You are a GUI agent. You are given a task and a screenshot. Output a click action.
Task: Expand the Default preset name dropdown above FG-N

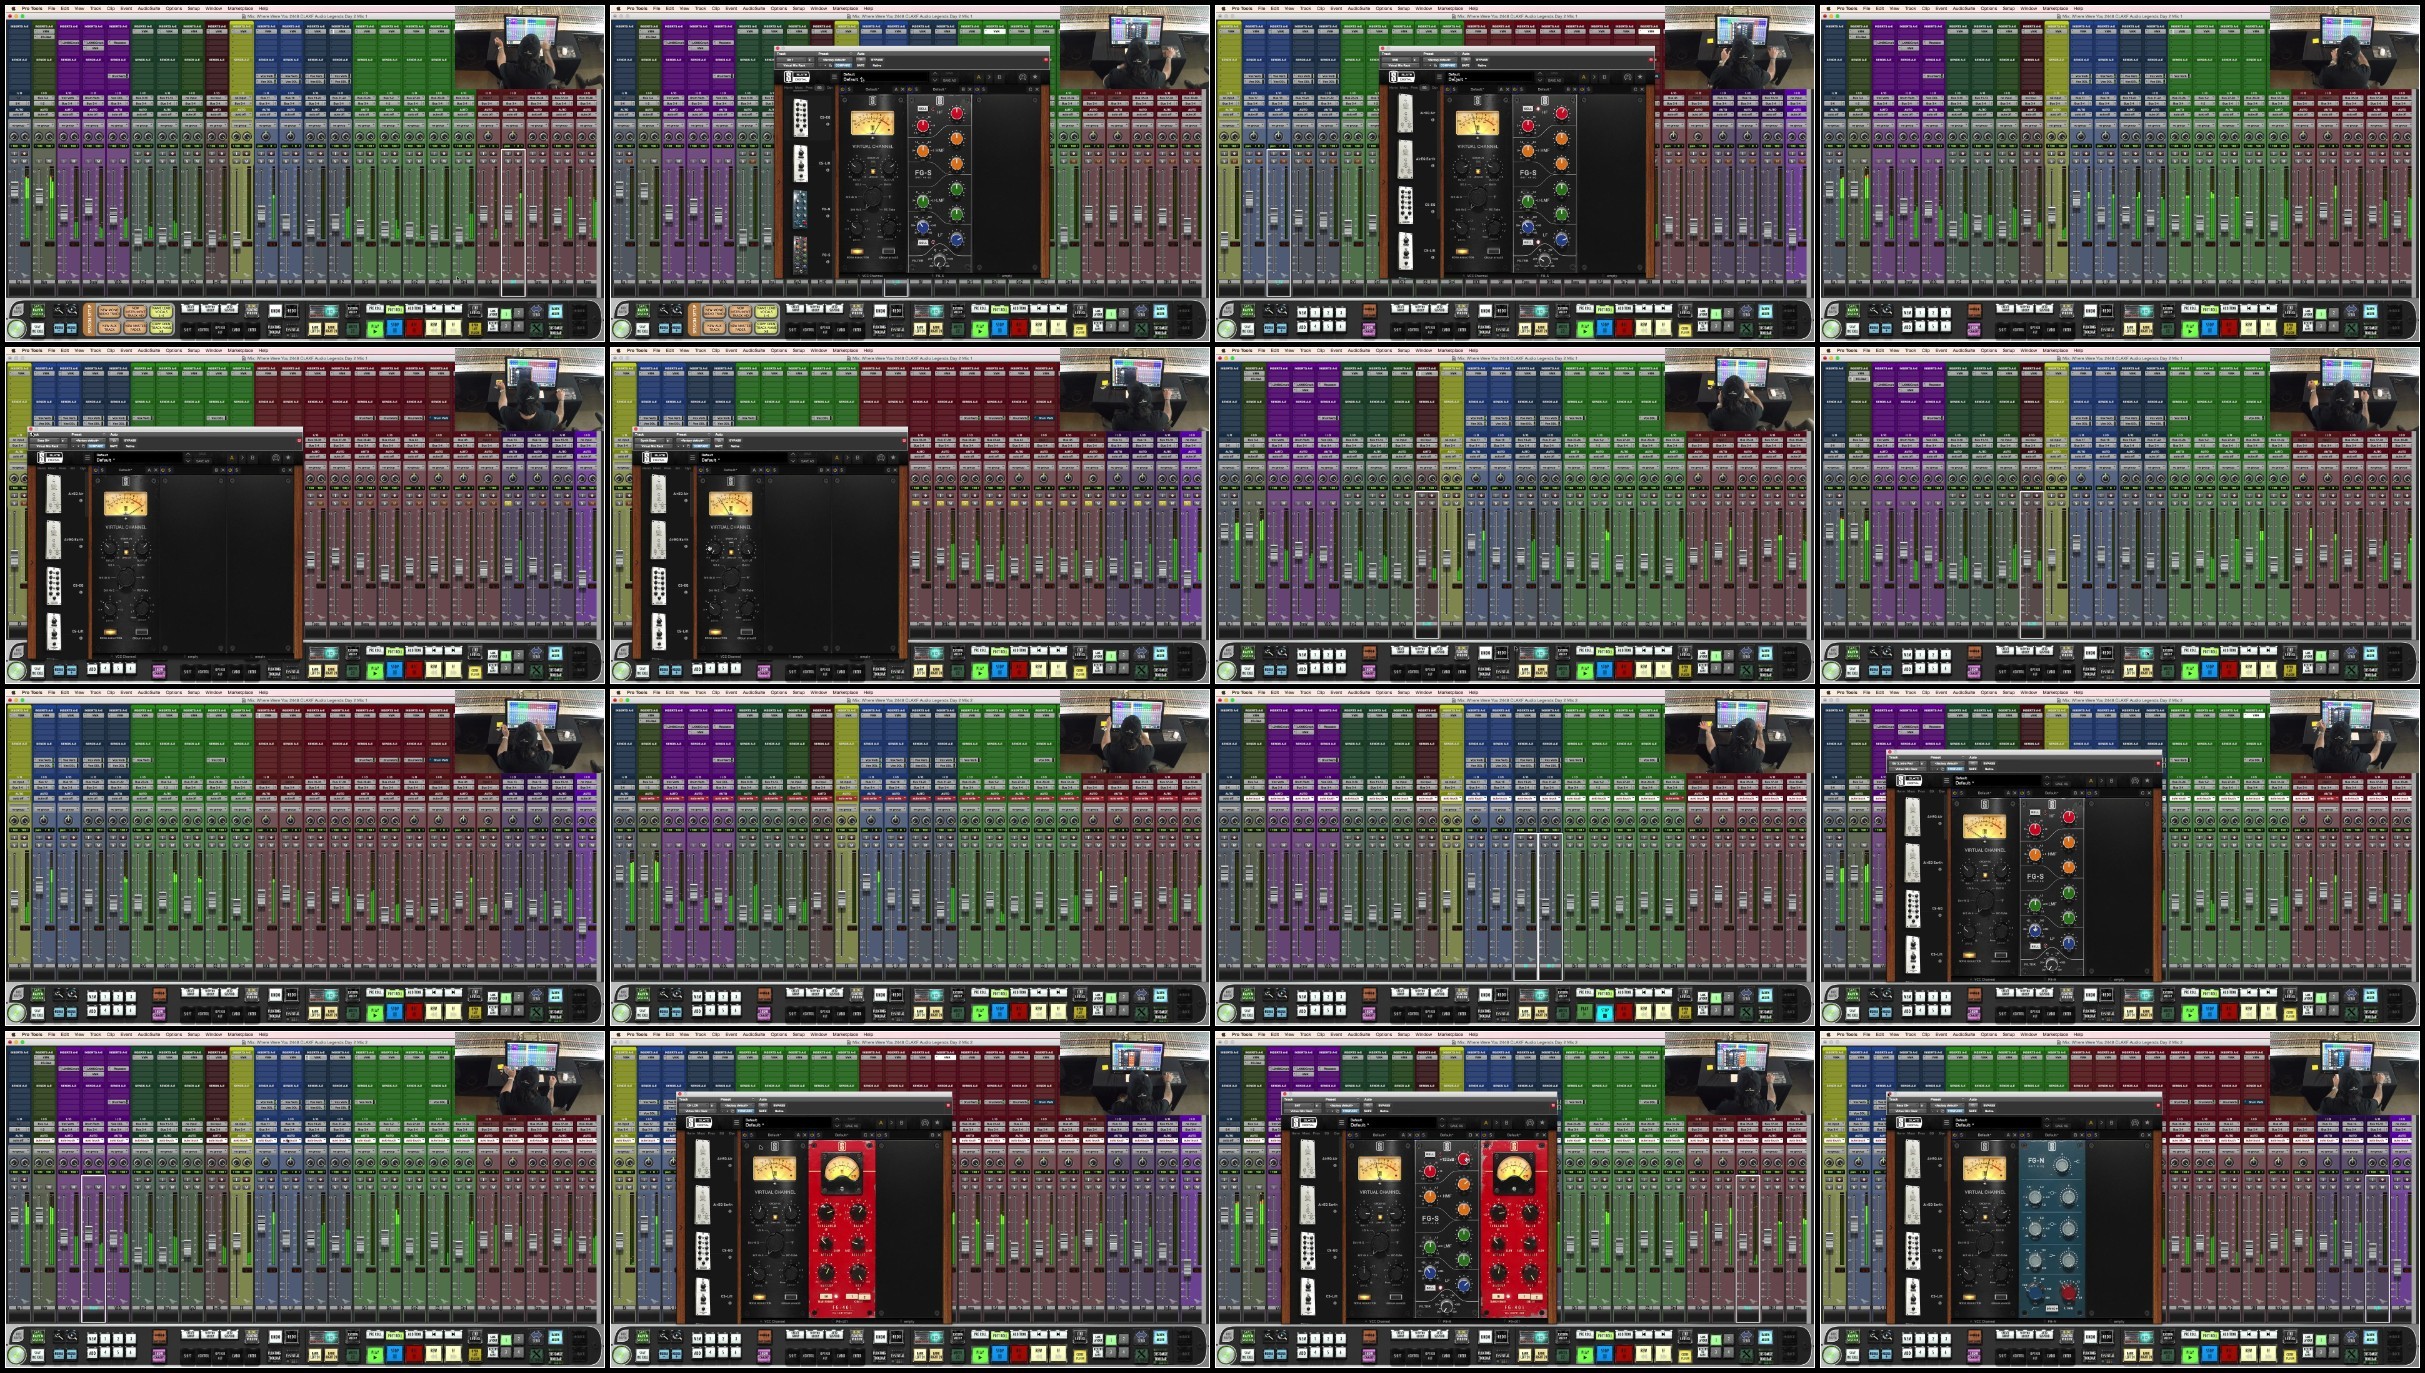[1965, 1125]
